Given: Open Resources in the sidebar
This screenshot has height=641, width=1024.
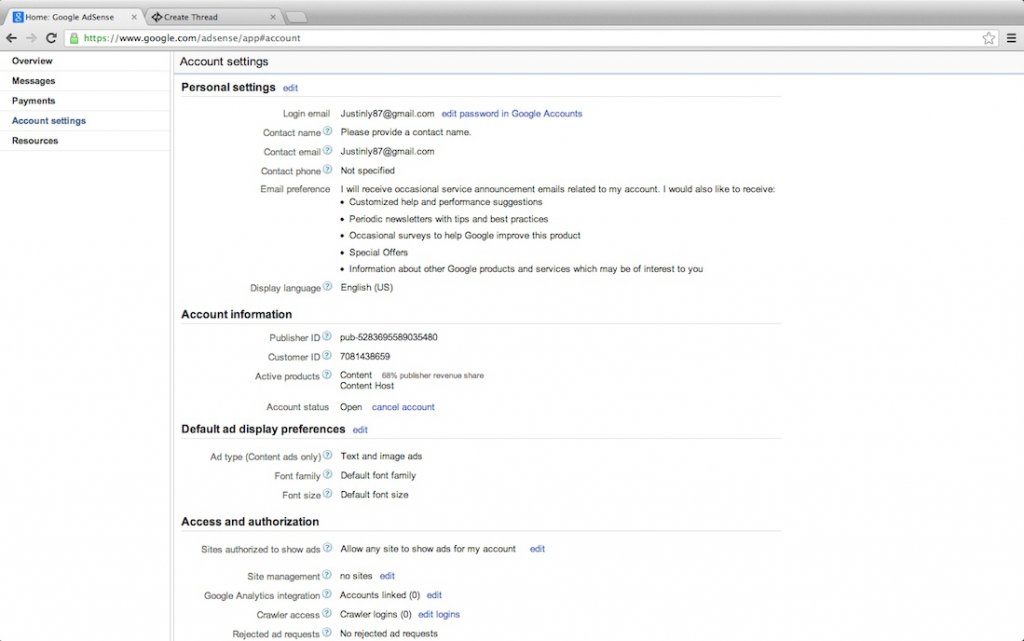Looking at the screenshot, I should (x=35, y=140).
